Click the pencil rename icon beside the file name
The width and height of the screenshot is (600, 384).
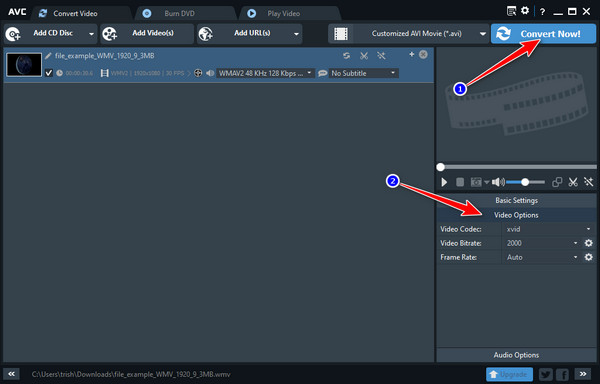pos(48,56)
